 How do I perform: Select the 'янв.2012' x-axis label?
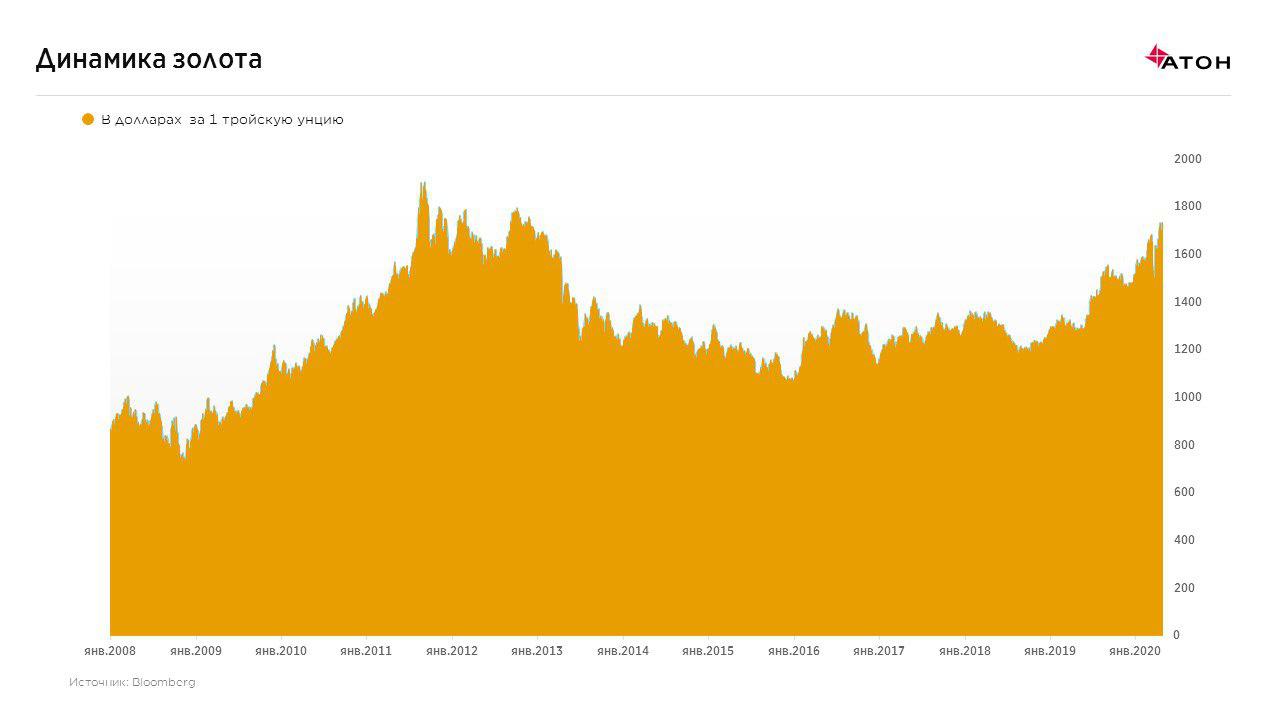[452, 651]
